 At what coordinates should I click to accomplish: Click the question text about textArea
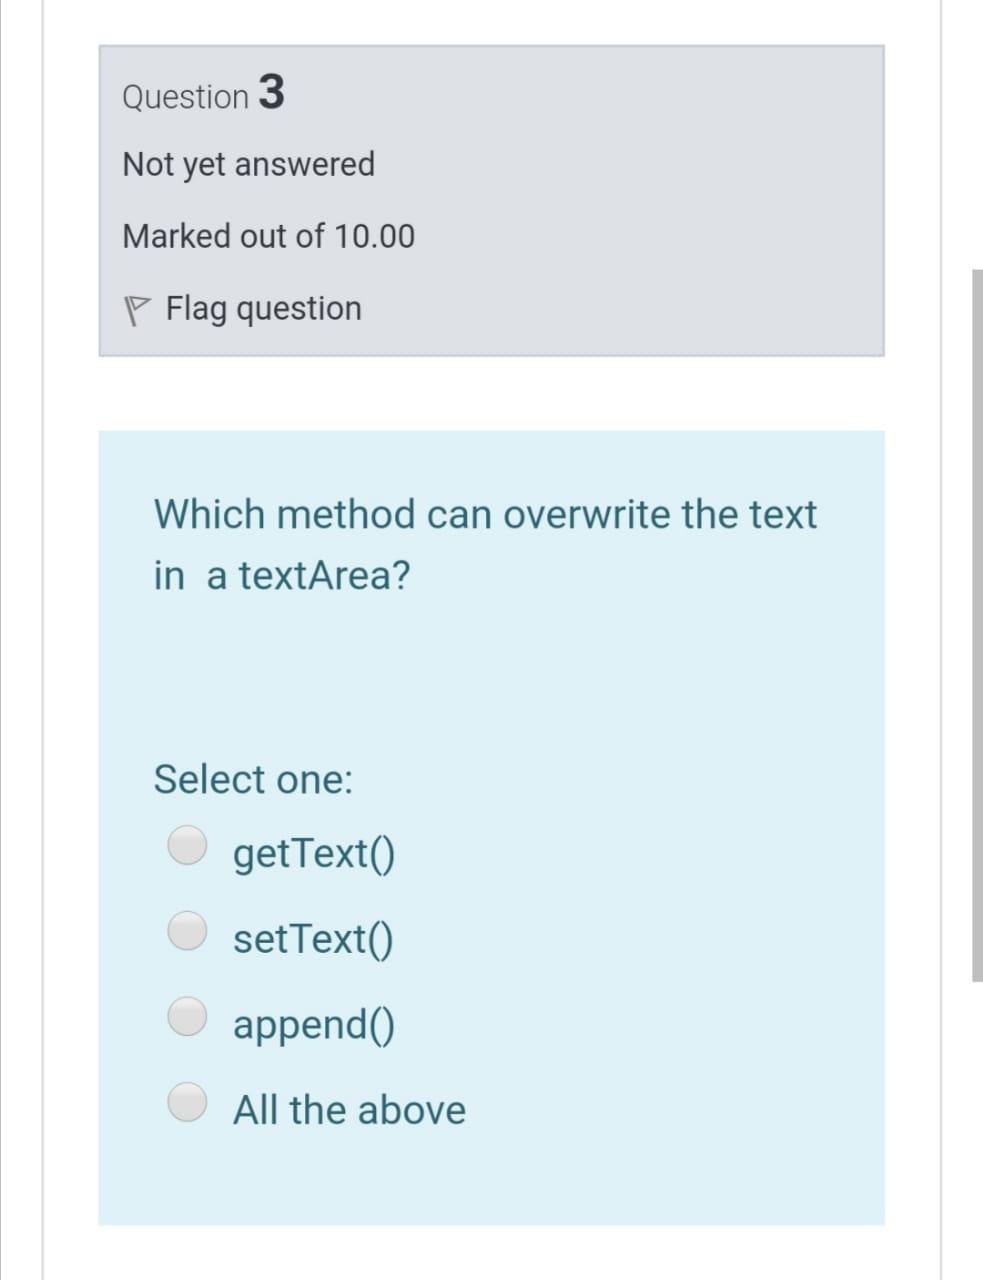click(x=484, y=513)
